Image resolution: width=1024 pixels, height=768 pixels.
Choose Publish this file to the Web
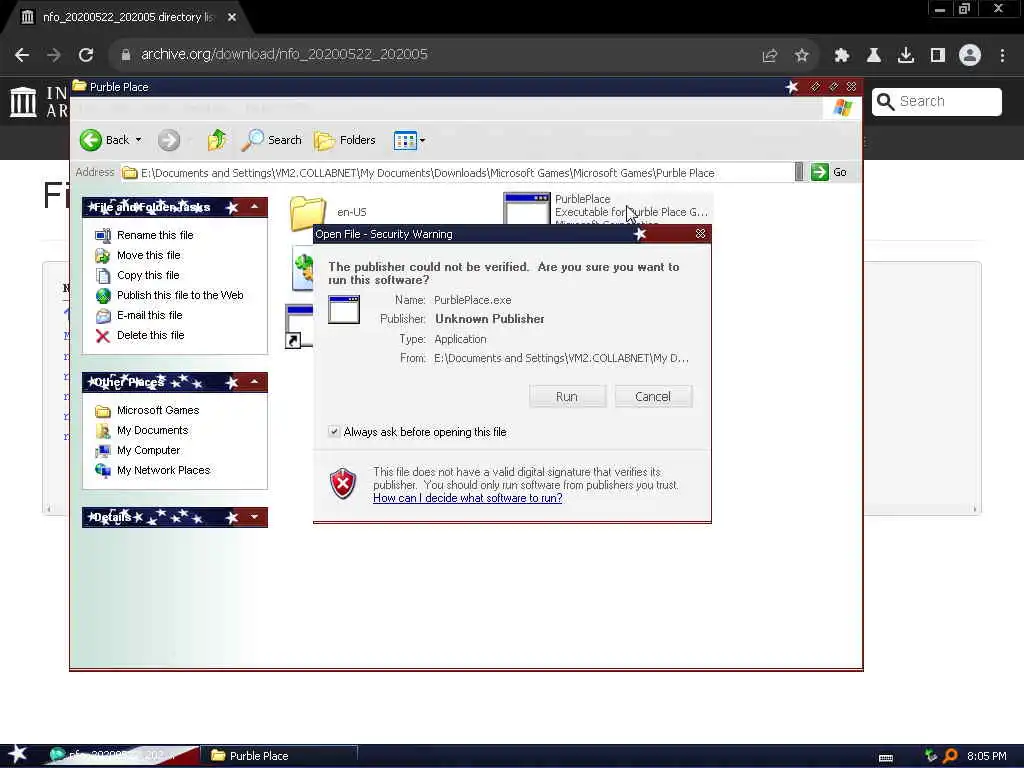[180, 295]
